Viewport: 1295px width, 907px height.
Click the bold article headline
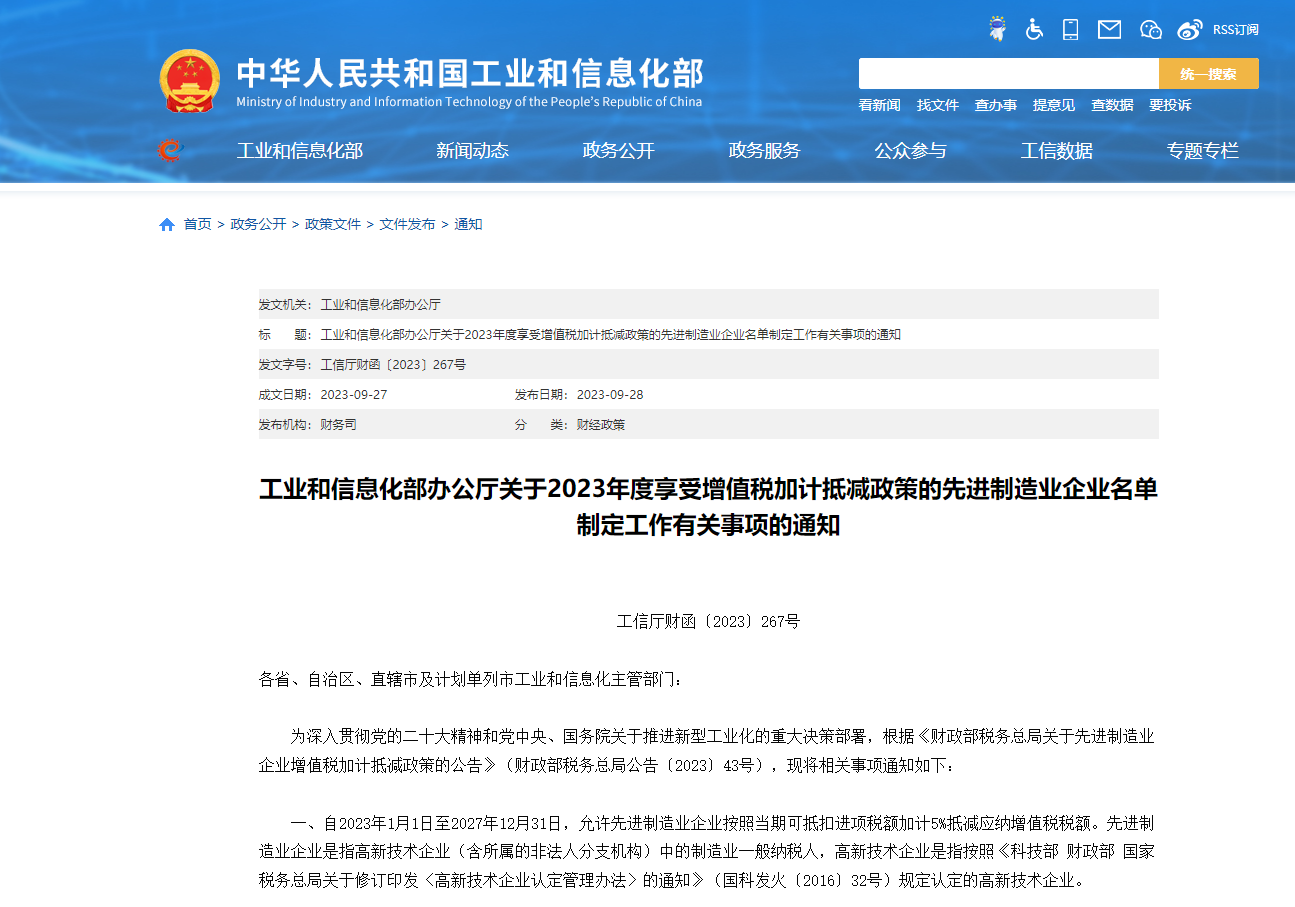pos(708,507)
